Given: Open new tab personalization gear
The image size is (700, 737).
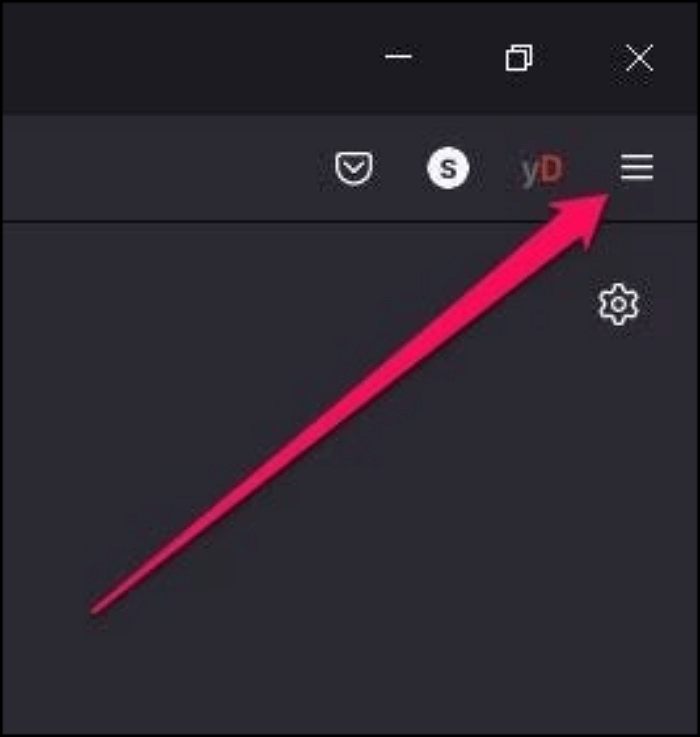Looking at the screenshot, I should (619, 304).
